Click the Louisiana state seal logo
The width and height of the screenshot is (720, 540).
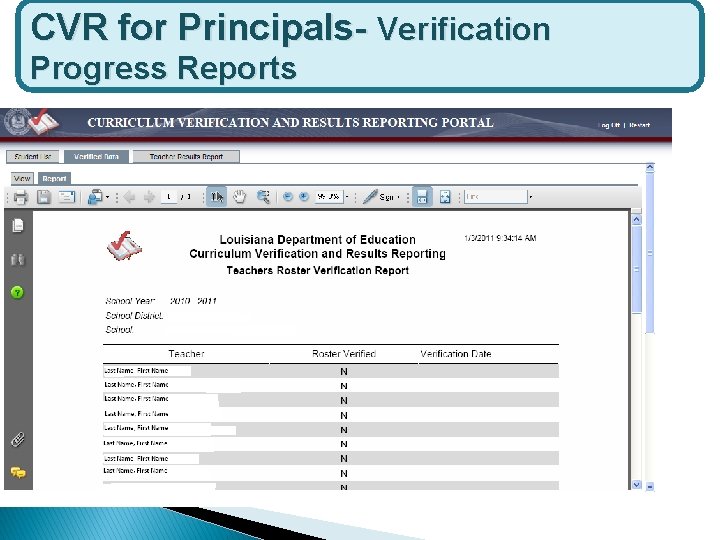16,122
